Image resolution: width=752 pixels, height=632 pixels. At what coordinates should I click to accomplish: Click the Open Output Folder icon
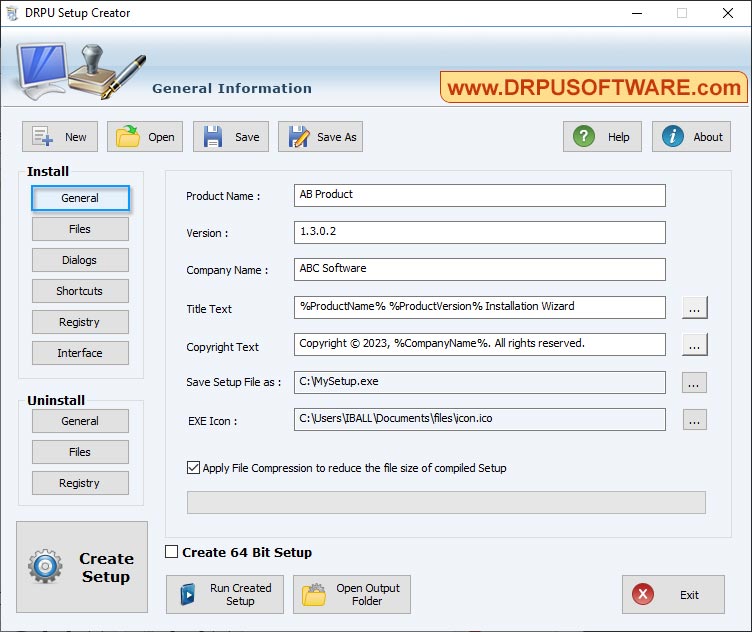314,595
